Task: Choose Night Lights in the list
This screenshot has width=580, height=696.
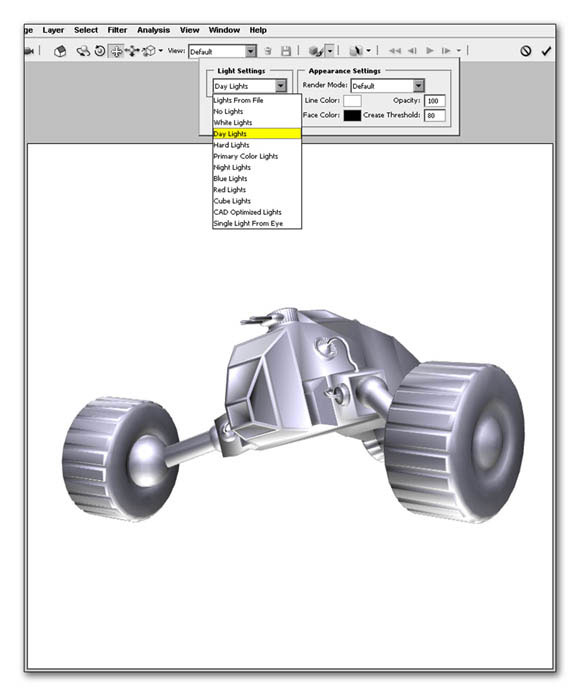Action: coord(257,167)
